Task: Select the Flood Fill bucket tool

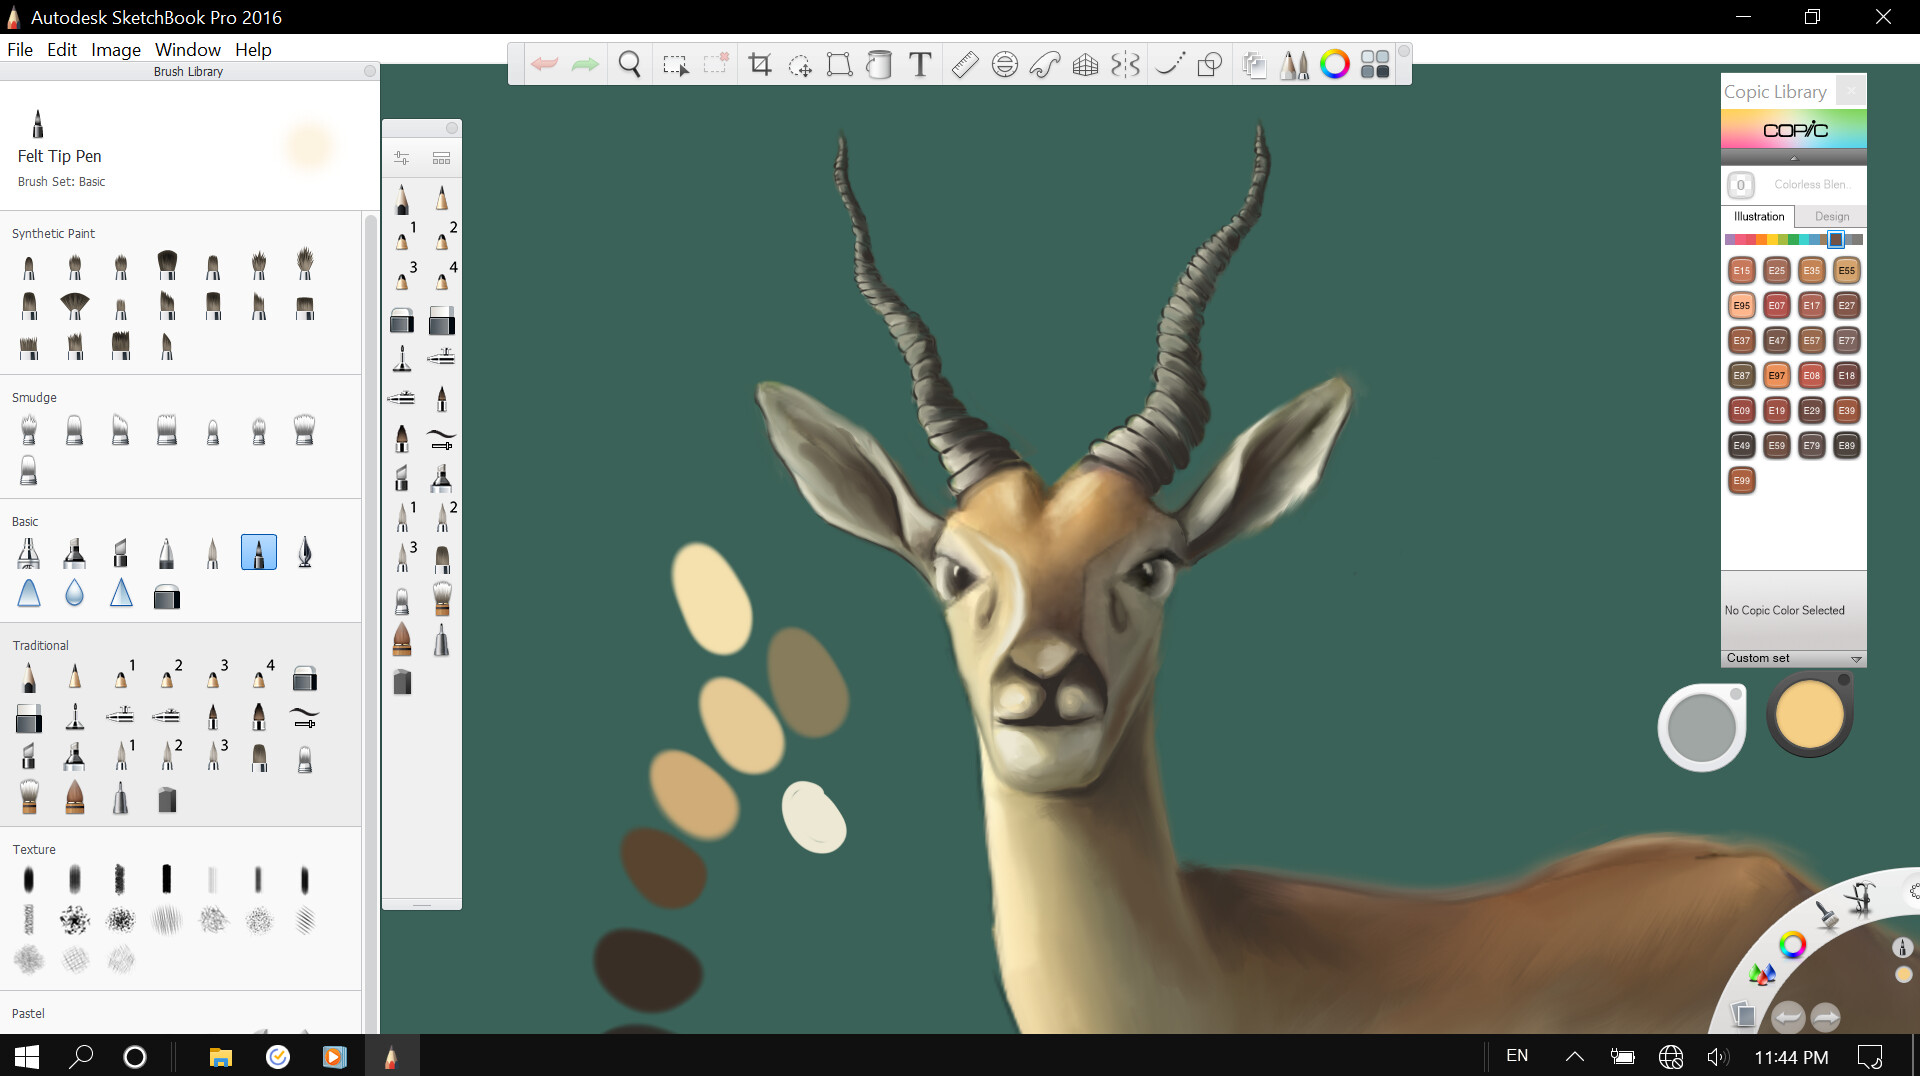Action: pyautogui.click(x=879, y=65)
